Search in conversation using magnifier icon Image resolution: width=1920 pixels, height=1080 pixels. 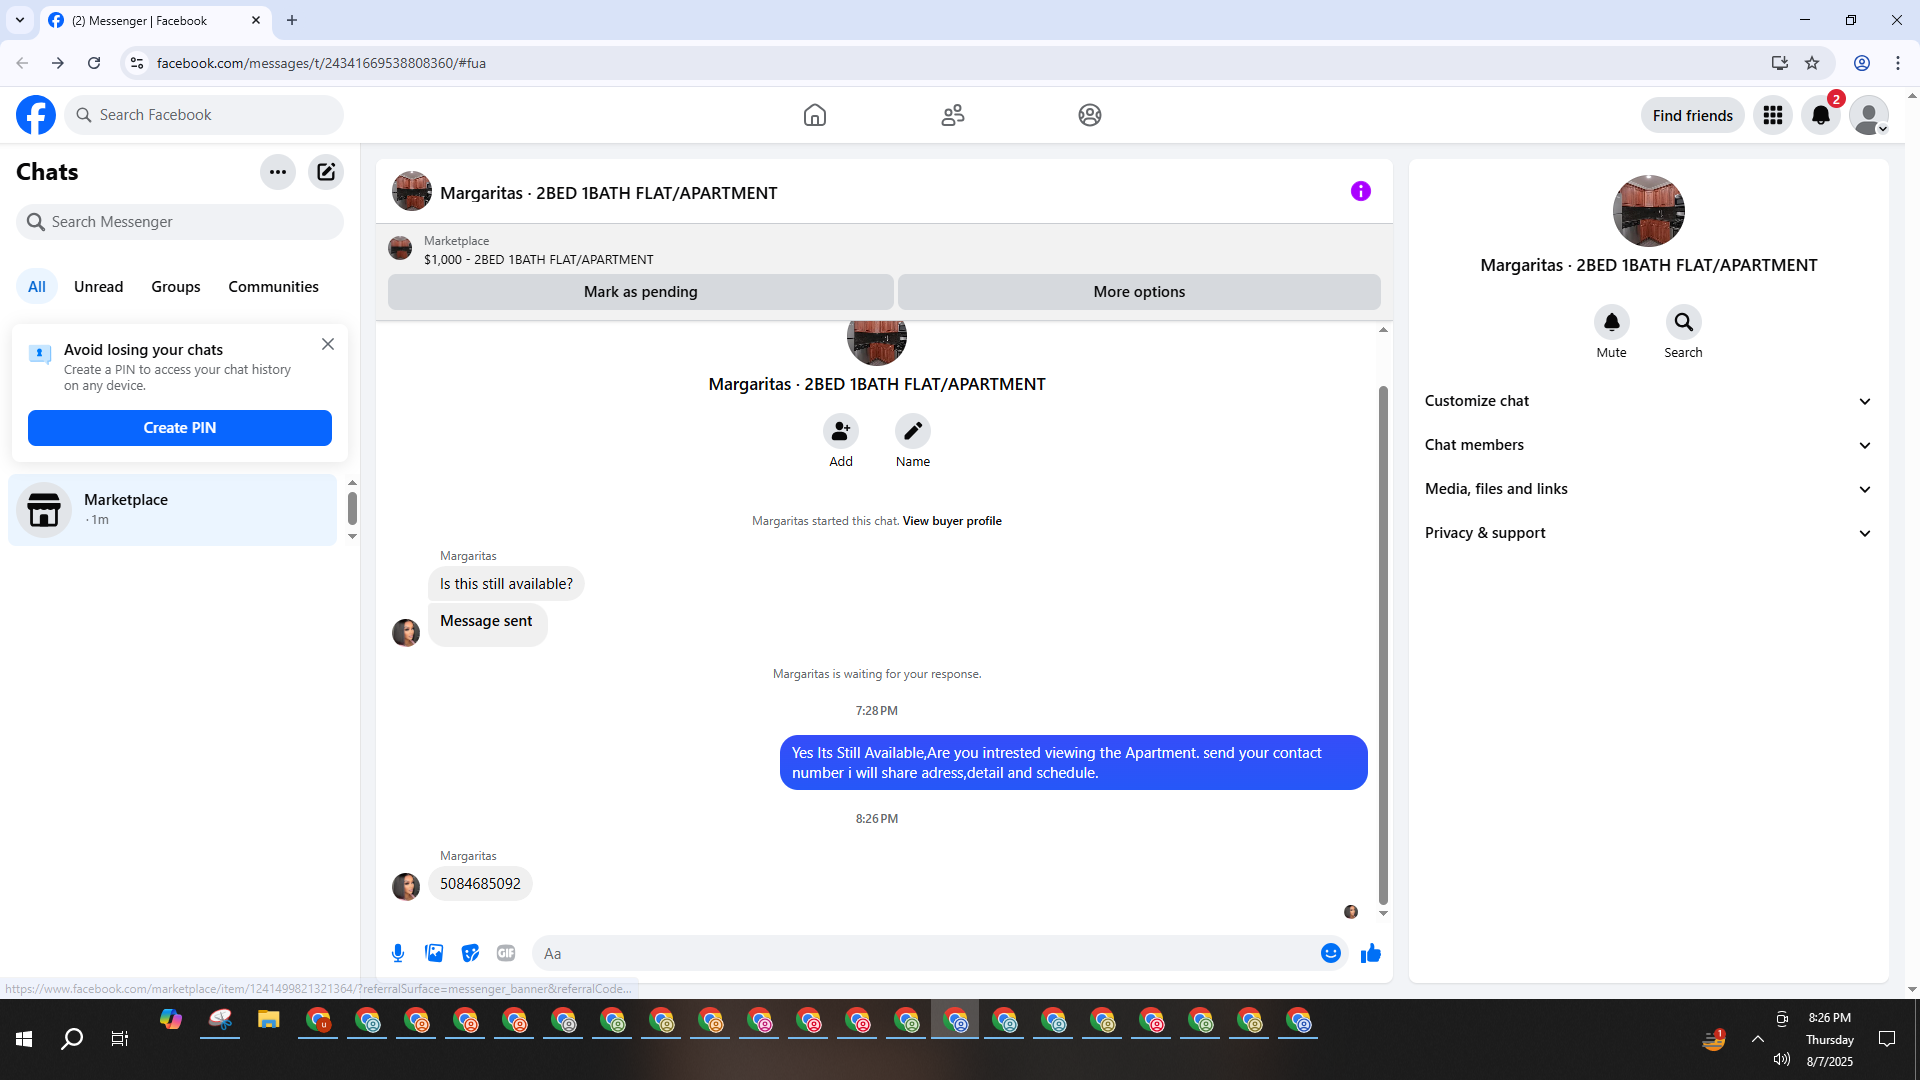[x=1684, y=322]
